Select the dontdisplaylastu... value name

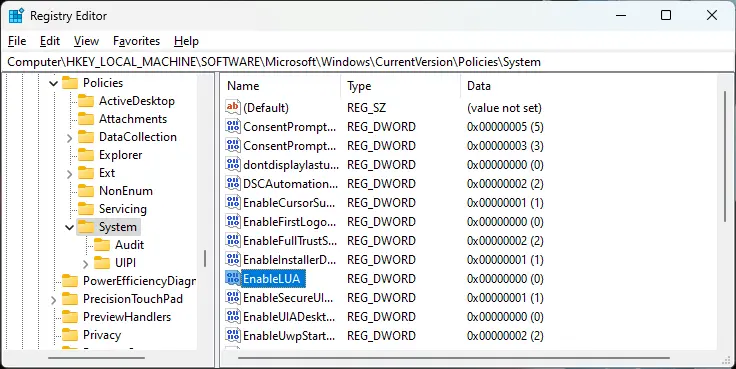[x=291, y=164]
